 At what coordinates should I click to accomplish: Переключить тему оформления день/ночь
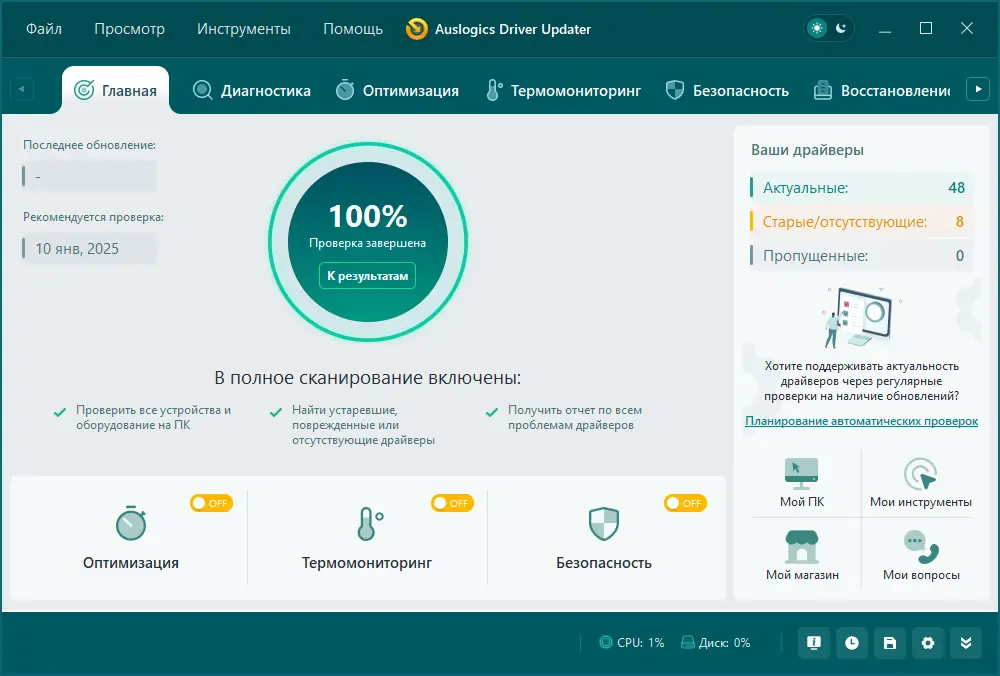829,28
